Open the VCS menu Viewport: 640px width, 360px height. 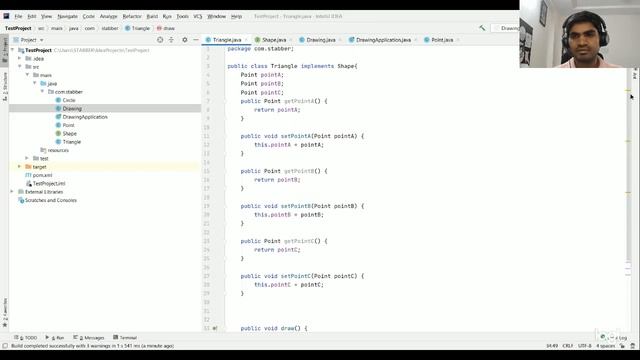coord(198,16)
